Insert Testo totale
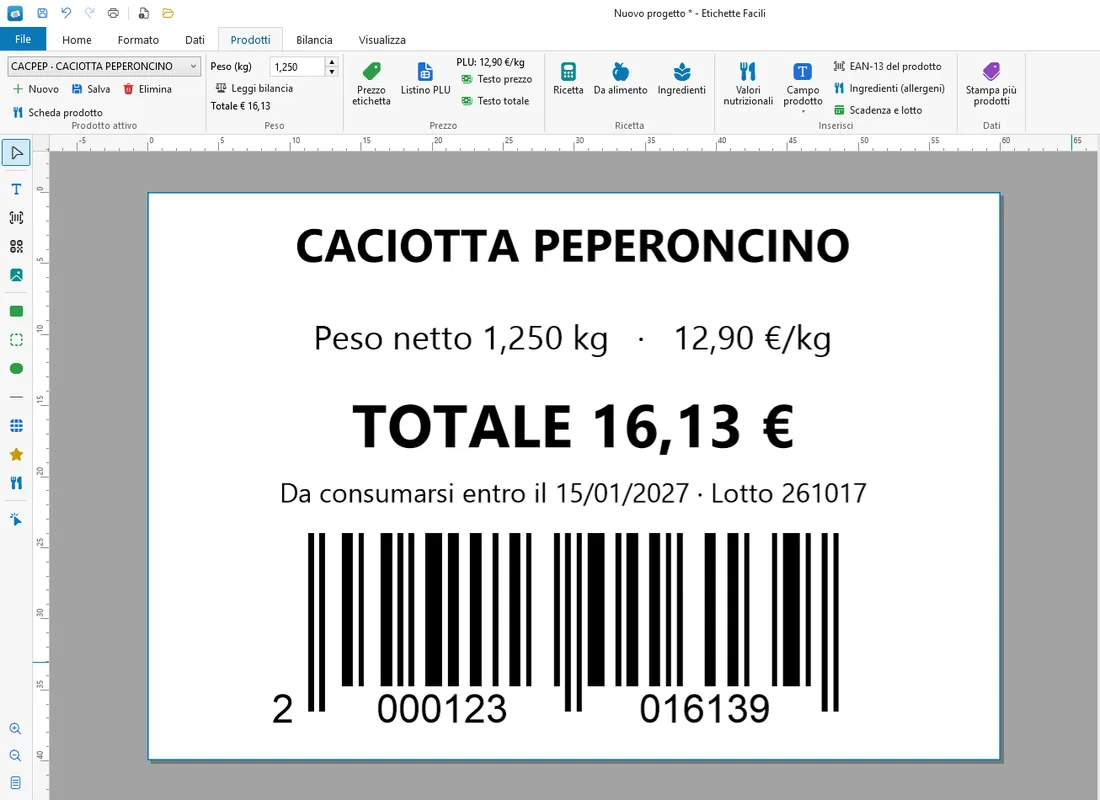 tap(495, 101)
